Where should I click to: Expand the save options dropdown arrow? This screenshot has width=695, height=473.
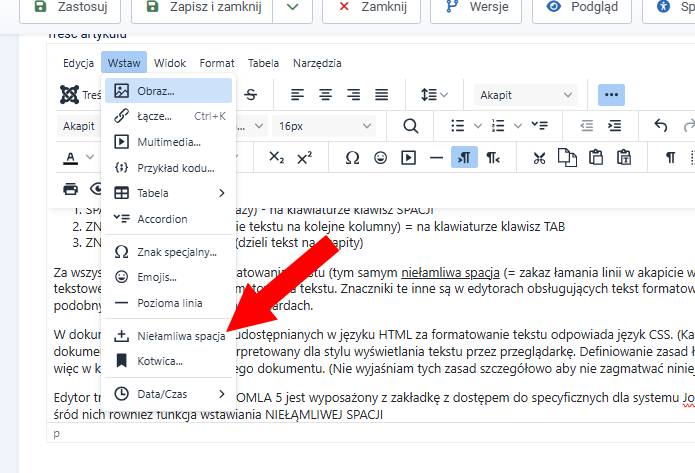(x=293, y=8)
